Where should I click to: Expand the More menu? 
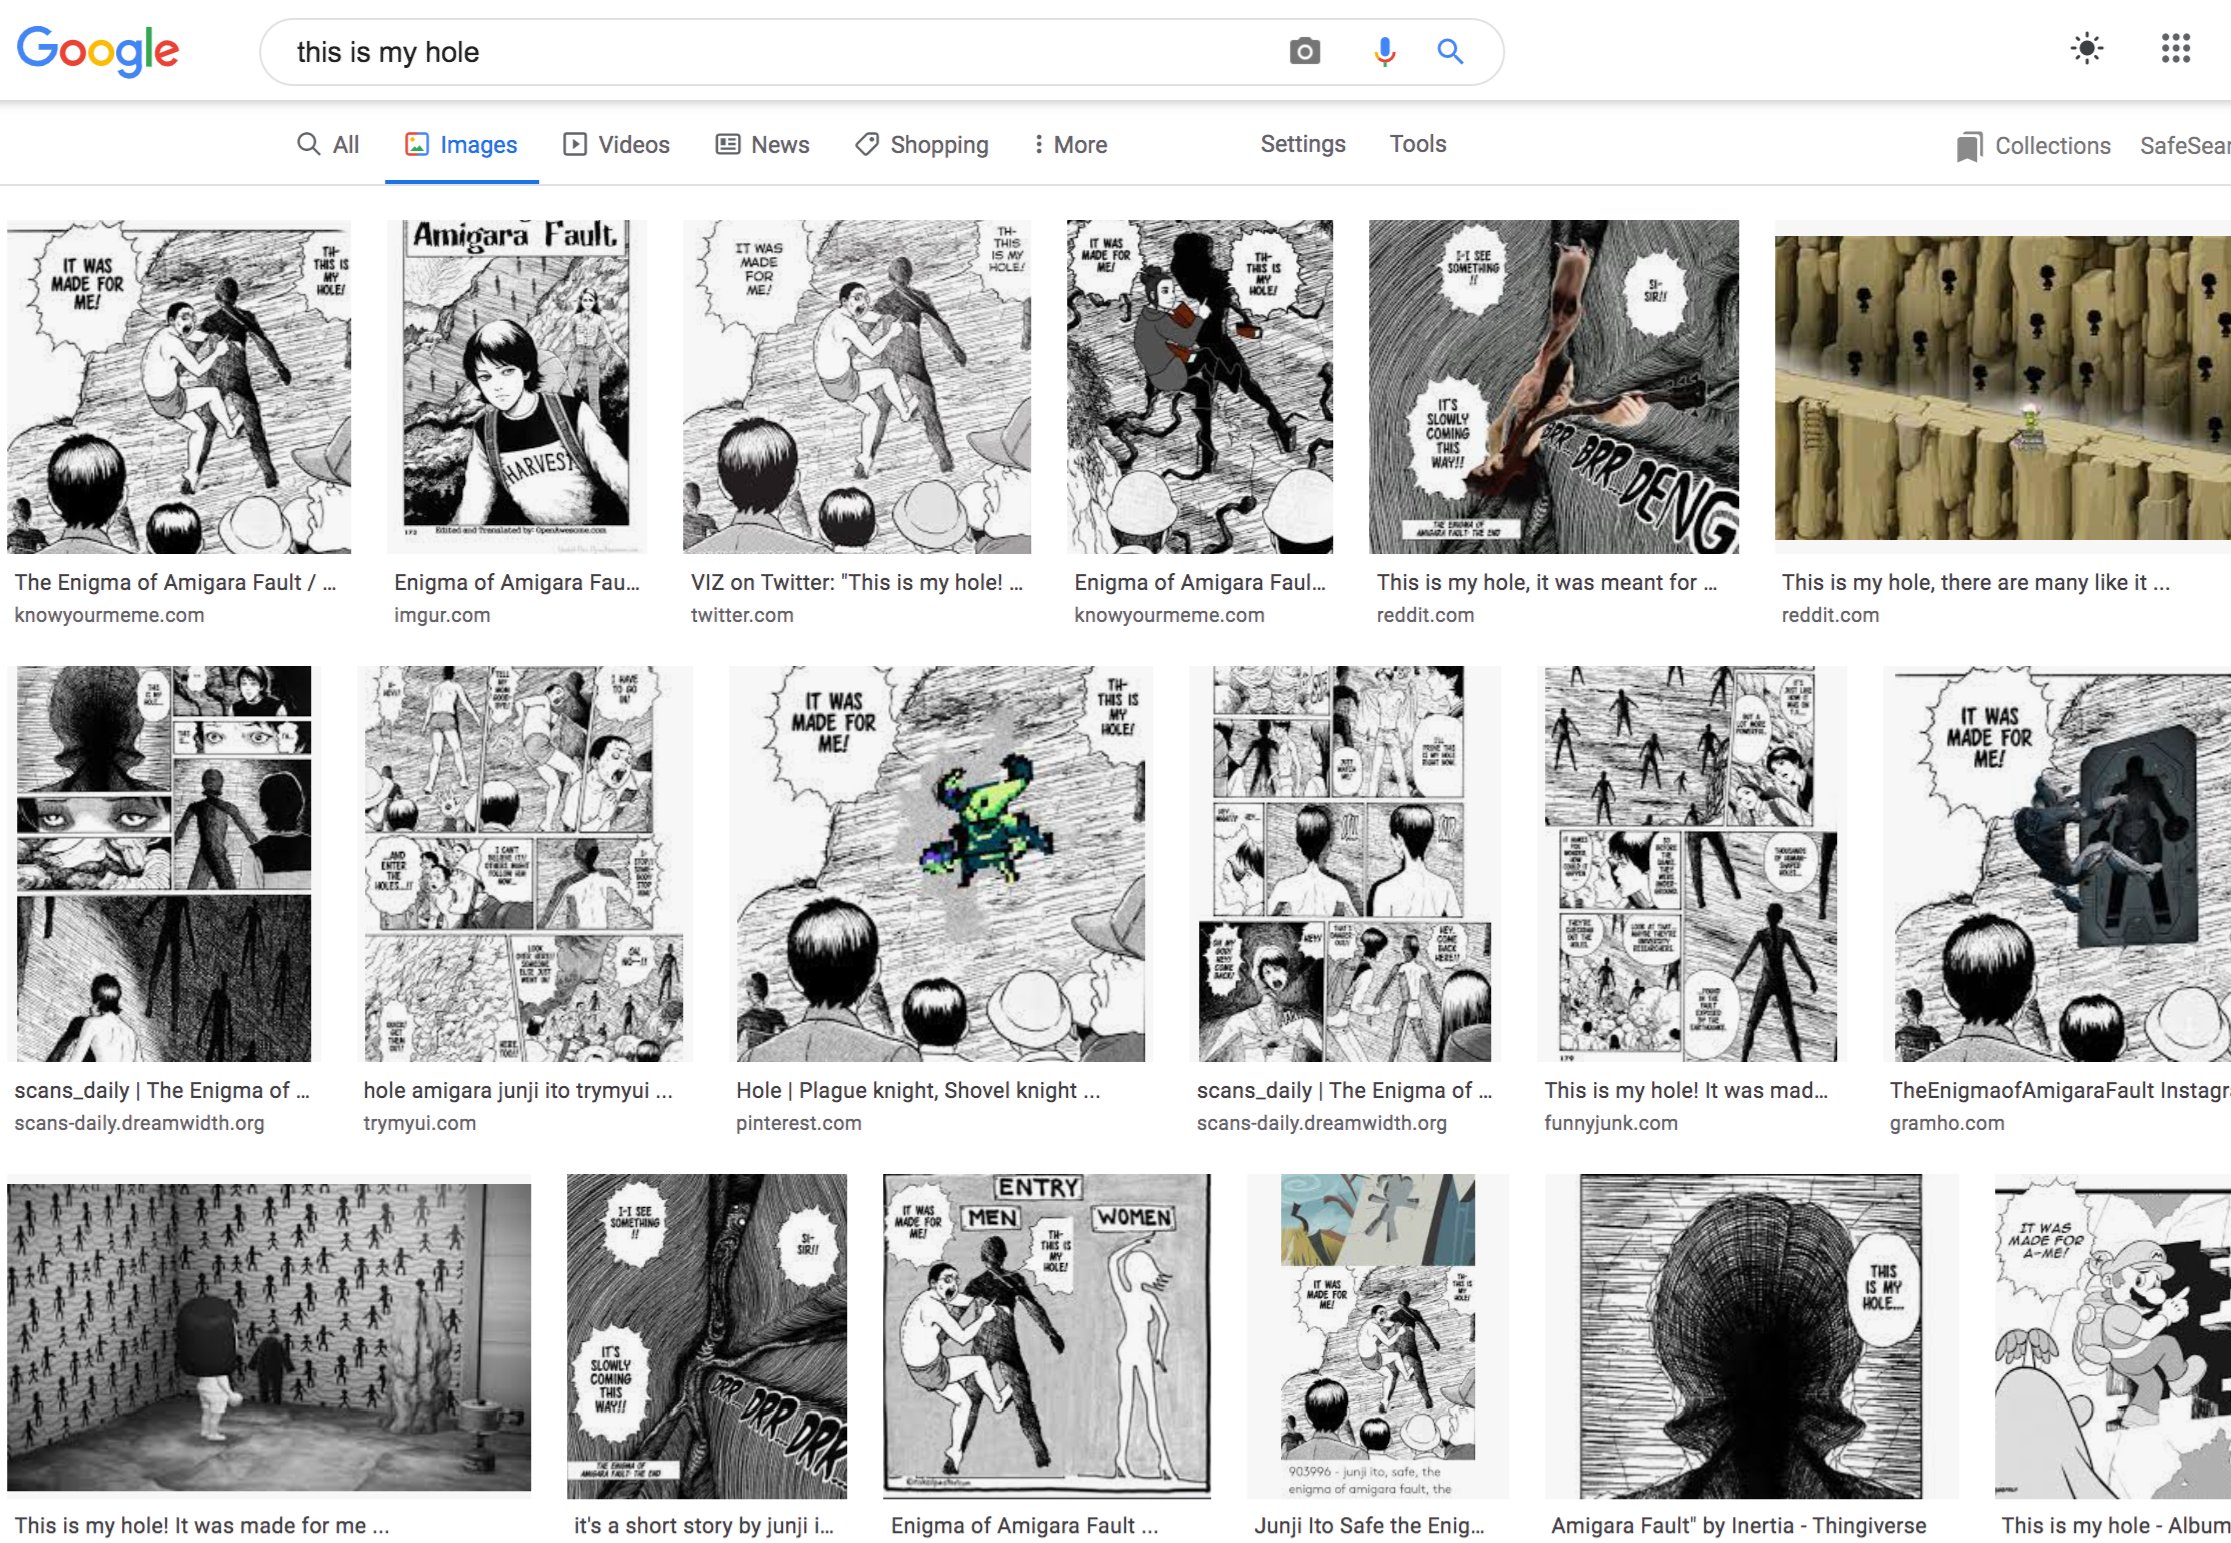pos(1070,144)
